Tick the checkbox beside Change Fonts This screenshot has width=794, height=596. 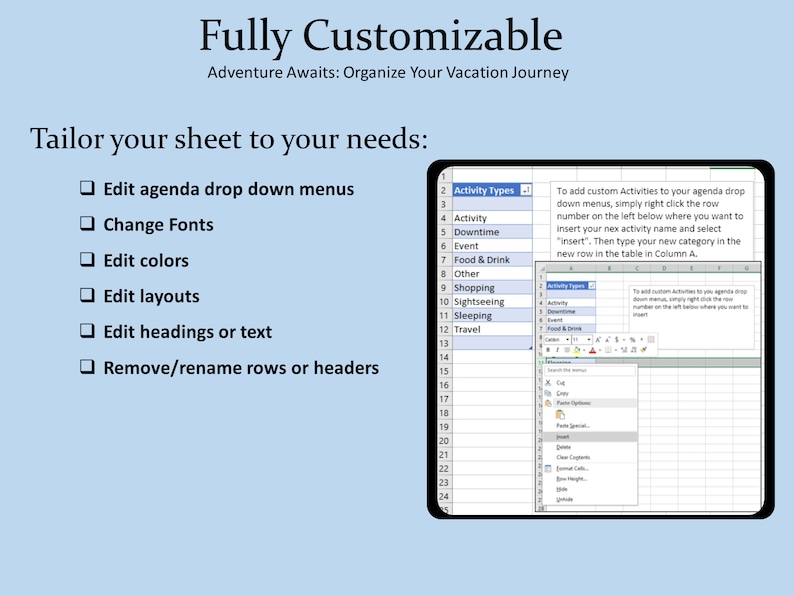(x=87, y=223)
